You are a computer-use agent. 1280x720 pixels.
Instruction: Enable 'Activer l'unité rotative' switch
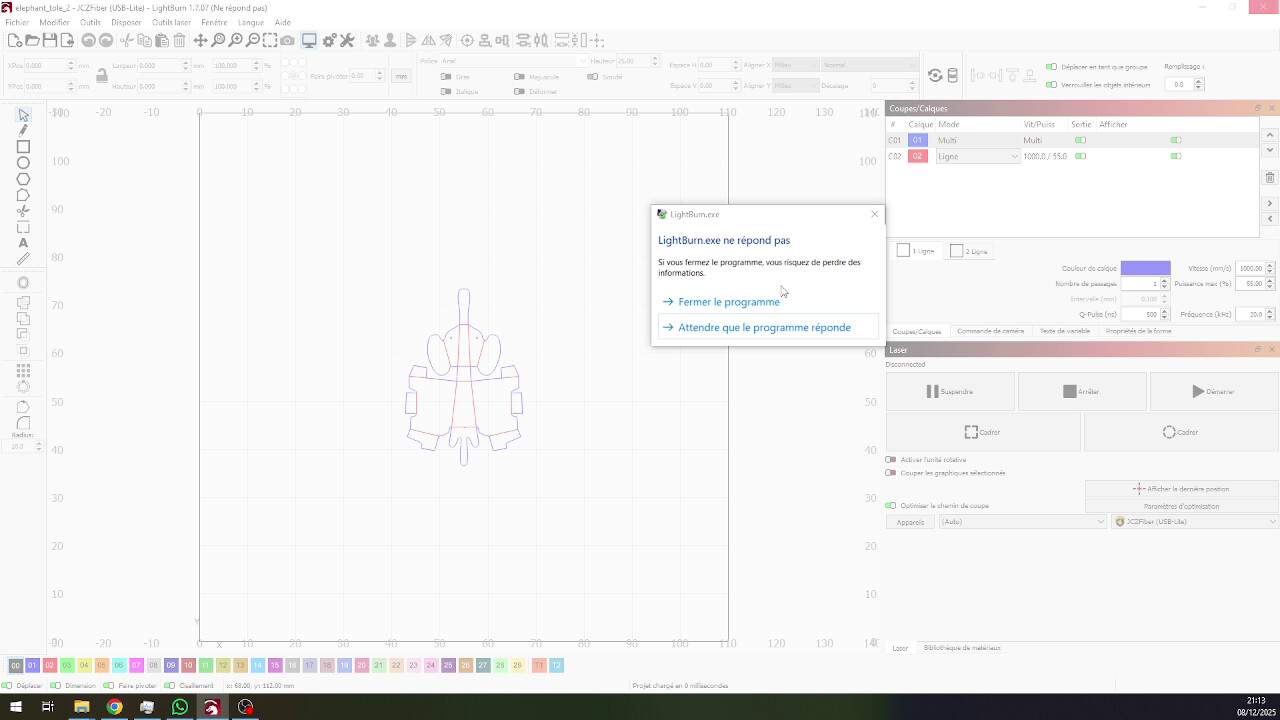pyautogui.click(x=891, y=460)
